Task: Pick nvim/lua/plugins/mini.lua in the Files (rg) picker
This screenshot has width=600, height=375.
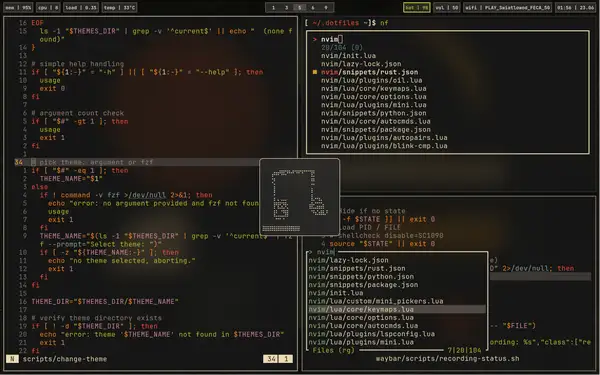Action: click(x=361, y=342)
